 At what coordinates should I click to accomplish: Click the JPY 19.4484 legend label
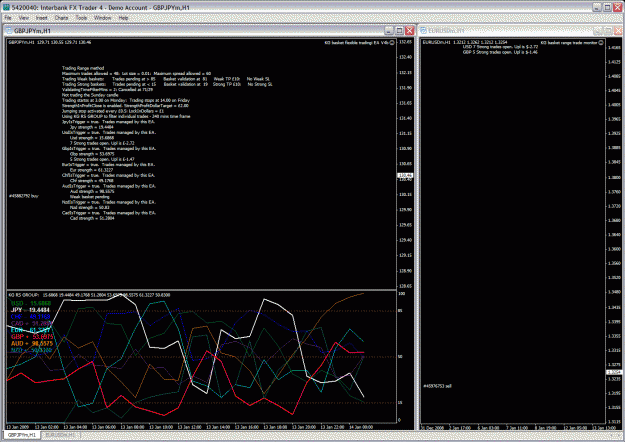tap(30, 310)
